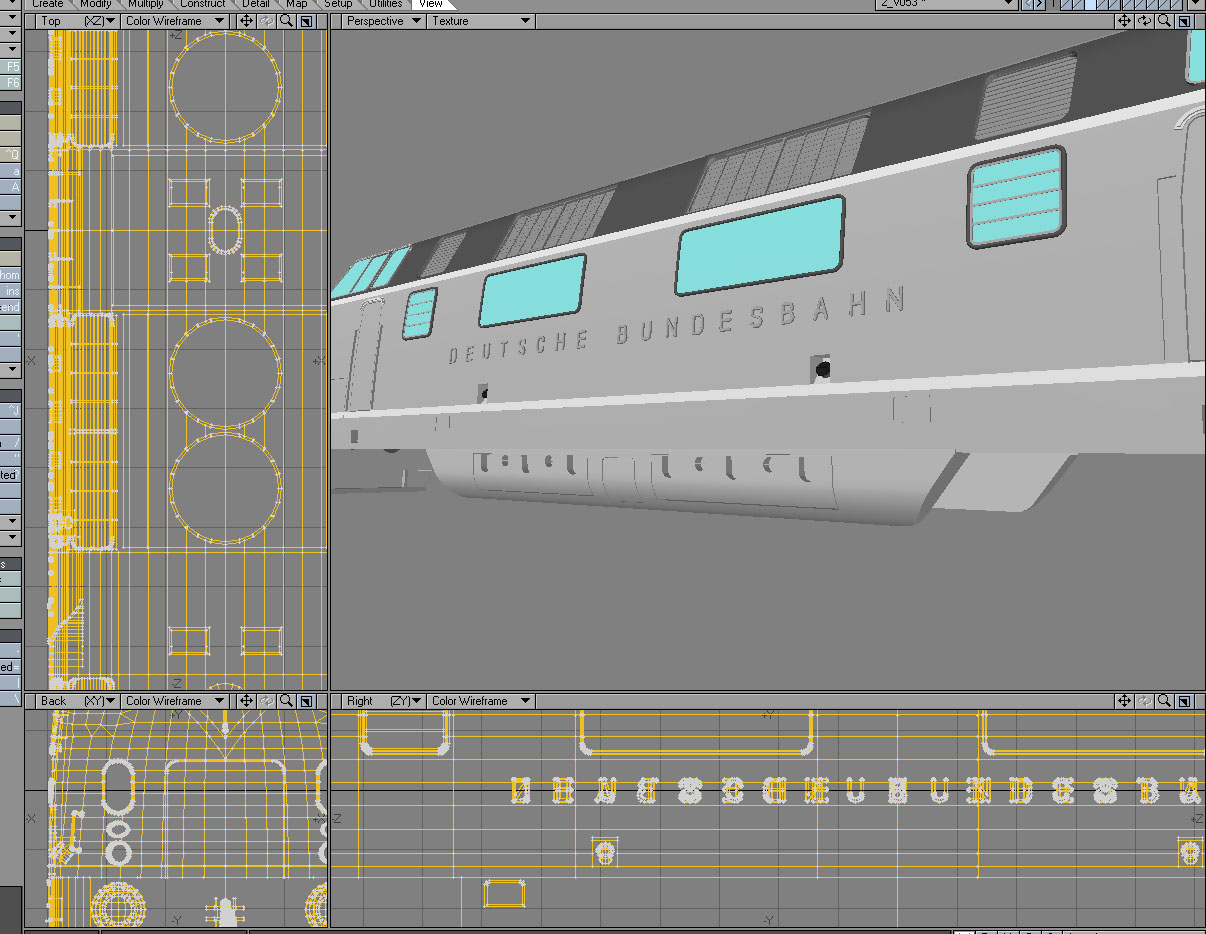The width and height of the screenshot is (1206, 934).
Task: Maximize the Back viewport with its corner icon
Action: pos(306,701)
